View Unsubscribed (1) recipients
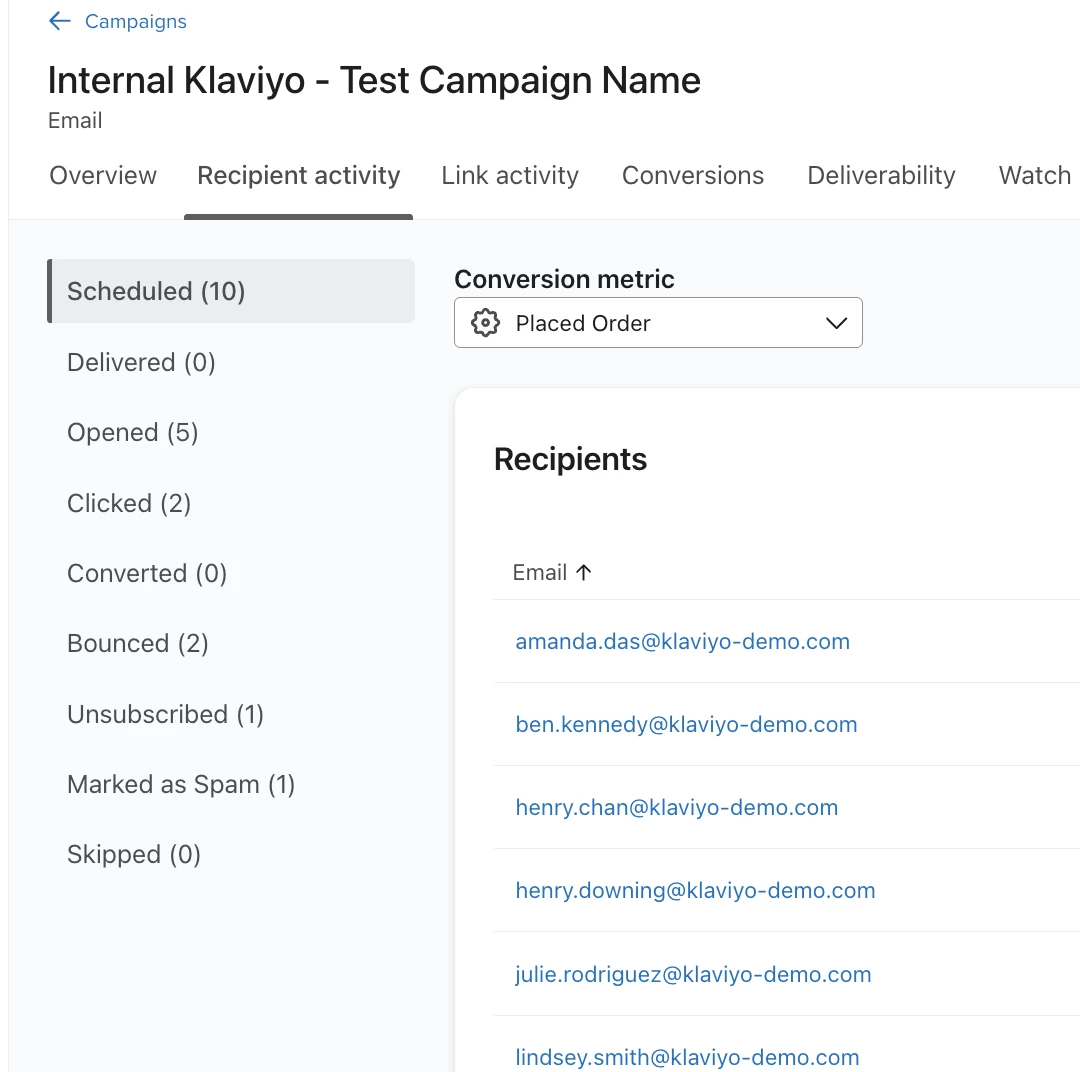1080x1072 pixels. click(165, 714)
